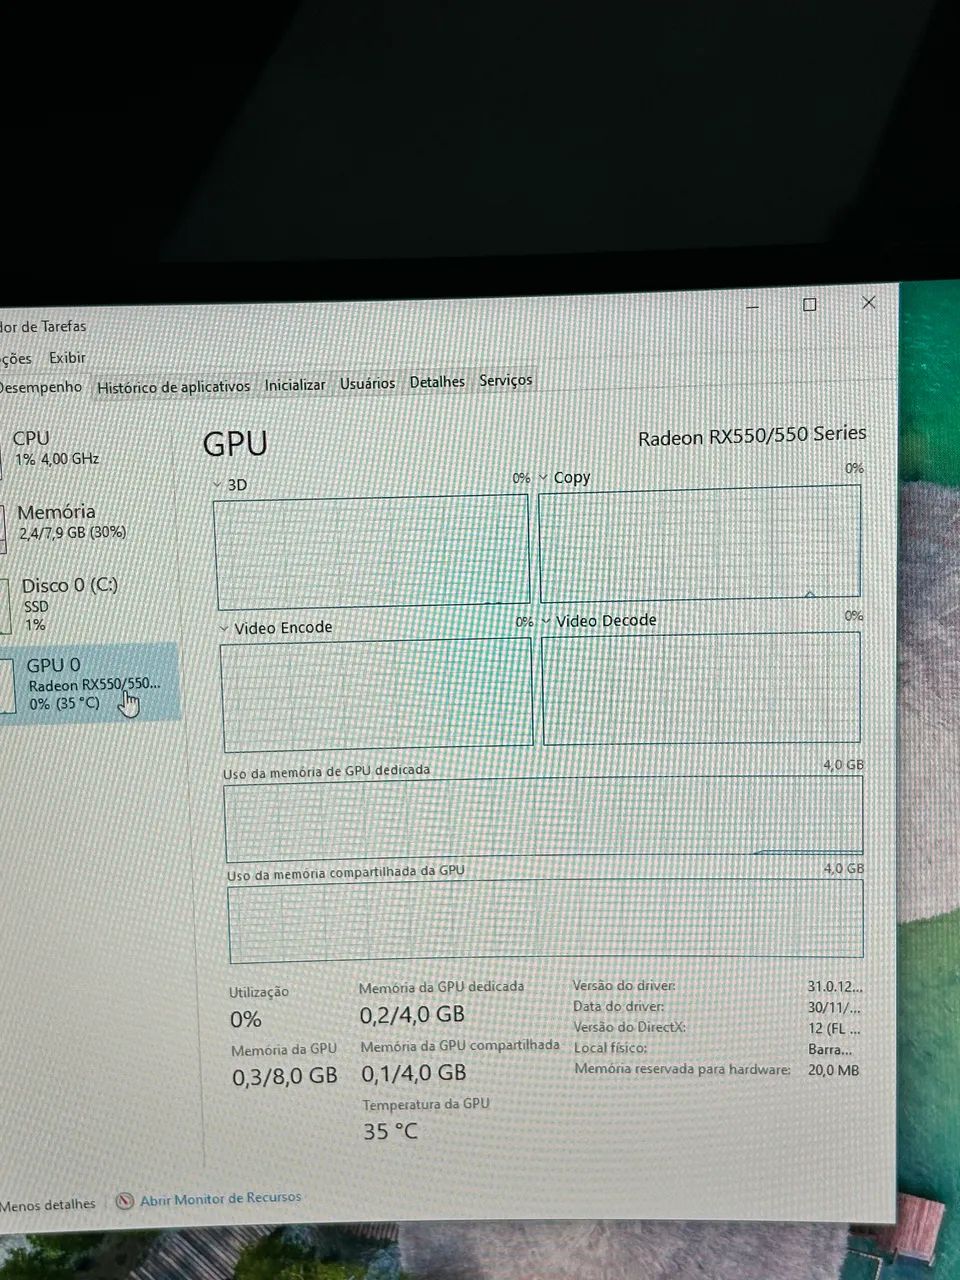Switch to the Inicializar tab
This screenshot has height=1280, width=960.
pos(295,385)
